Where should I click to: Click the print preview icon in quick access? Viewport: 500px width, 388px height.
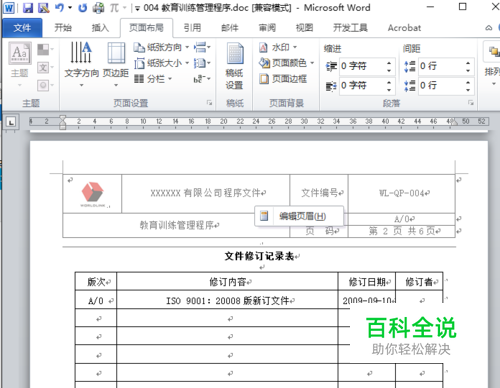(98, 8)
